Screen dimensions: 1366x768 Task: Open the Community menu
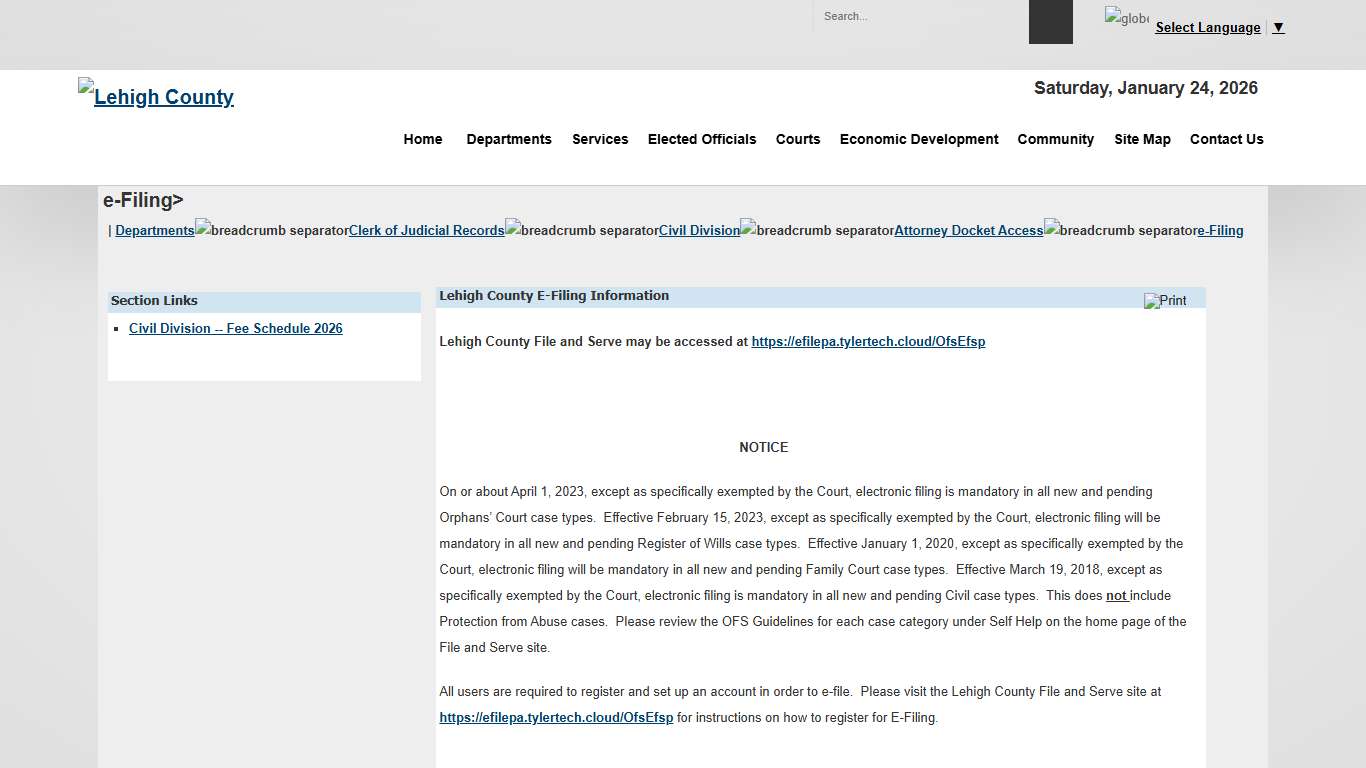click(1055, 139)
